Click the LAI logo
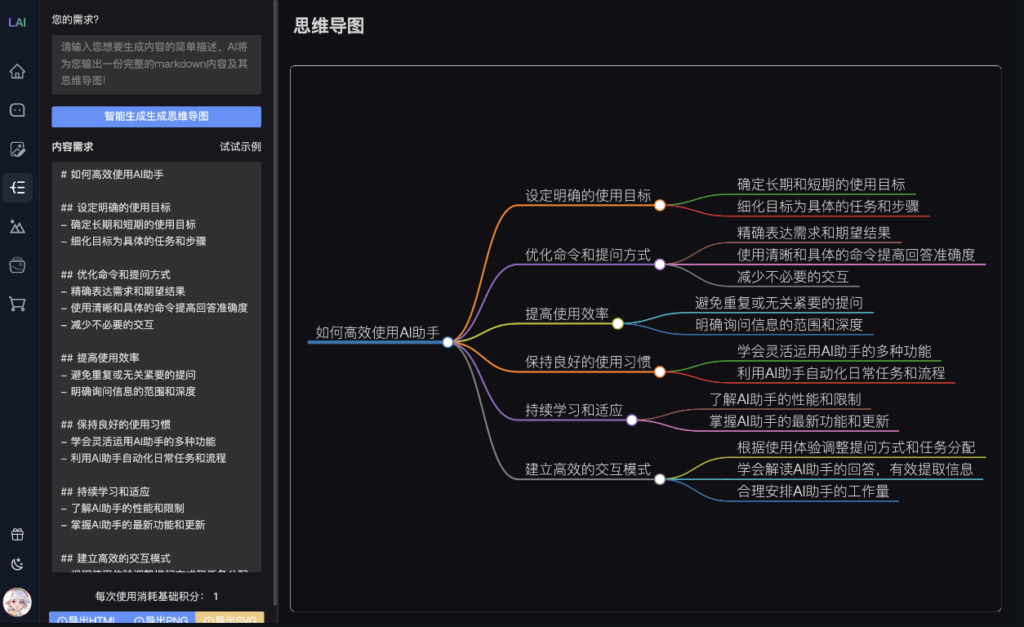Screen dimensions: 1024x627 click(17, 23)
